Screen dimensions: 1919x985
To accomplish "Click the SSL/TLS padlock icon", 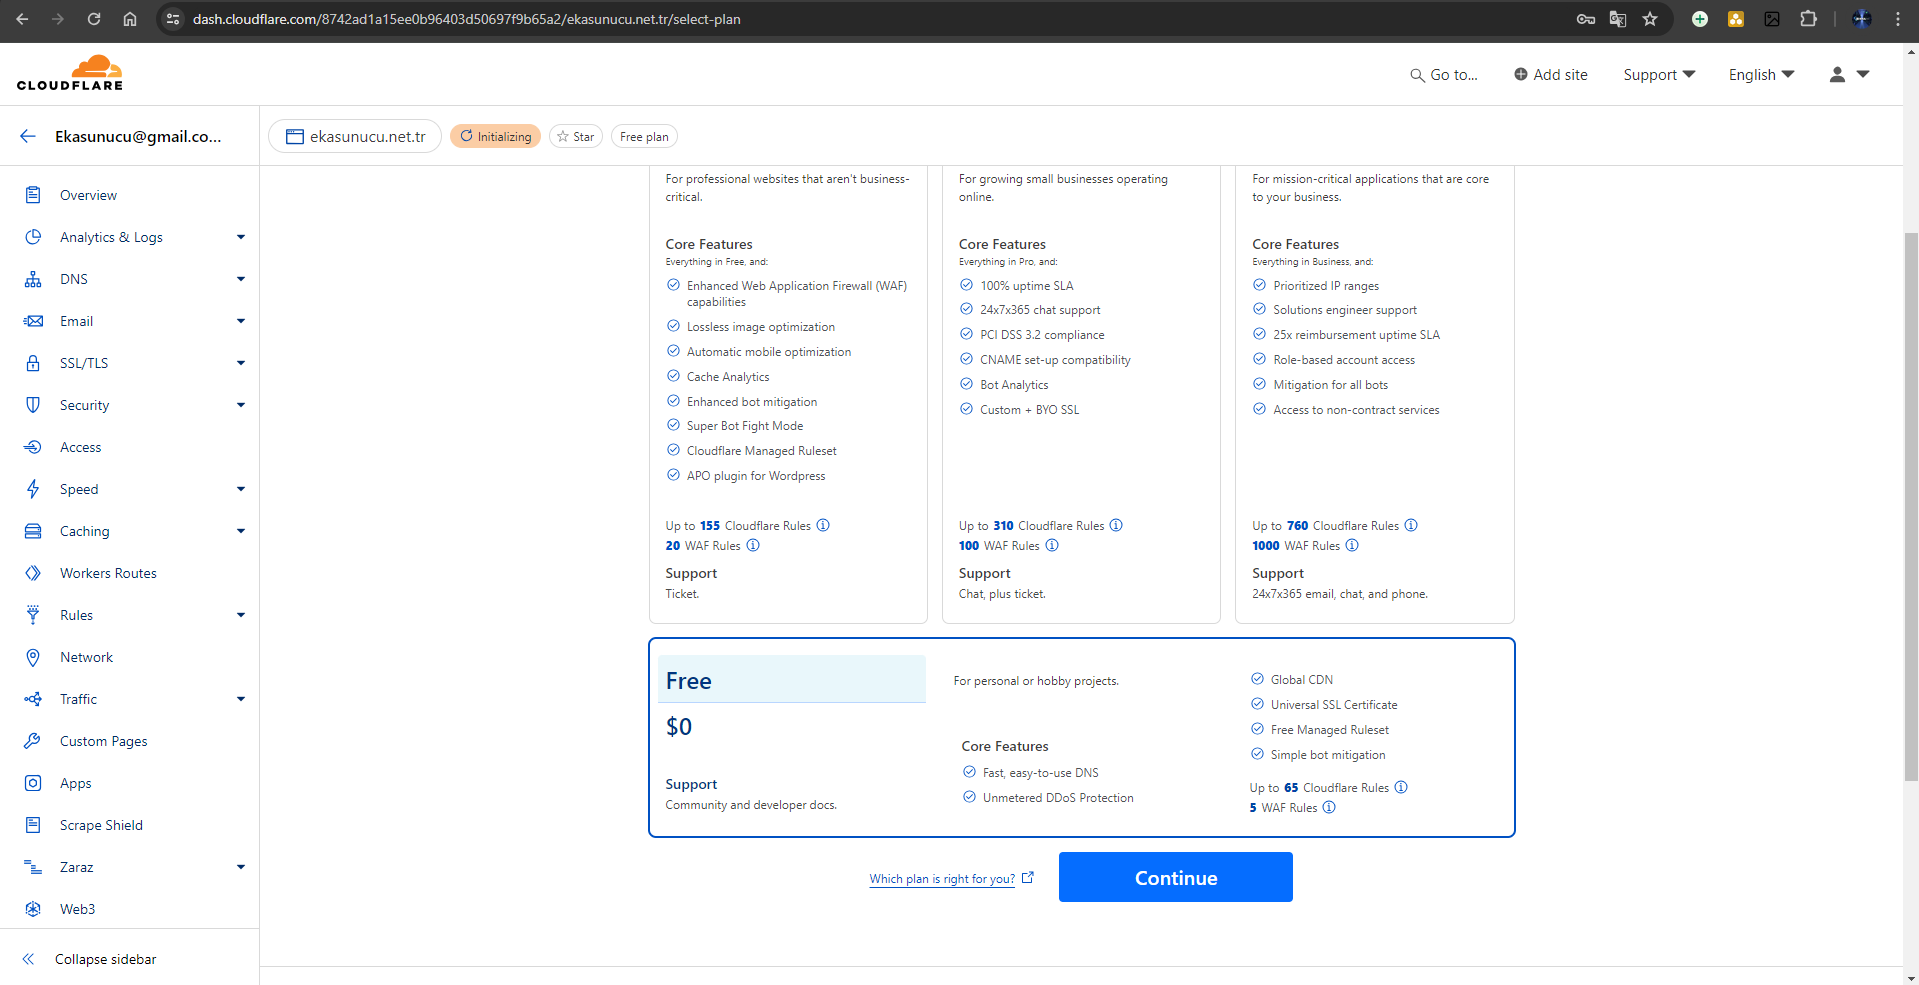I will pos(33,363).
